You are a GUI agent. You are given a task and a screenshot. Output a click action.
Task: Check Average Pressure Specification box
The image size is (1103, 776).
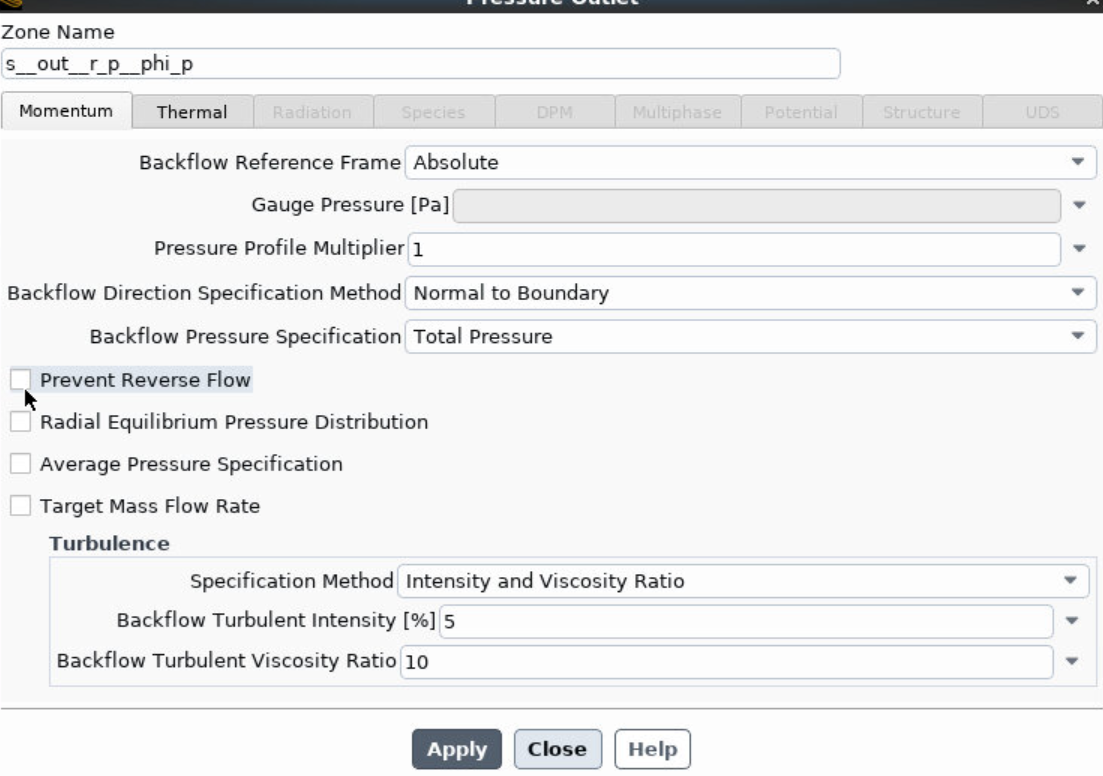click(20, 464)
